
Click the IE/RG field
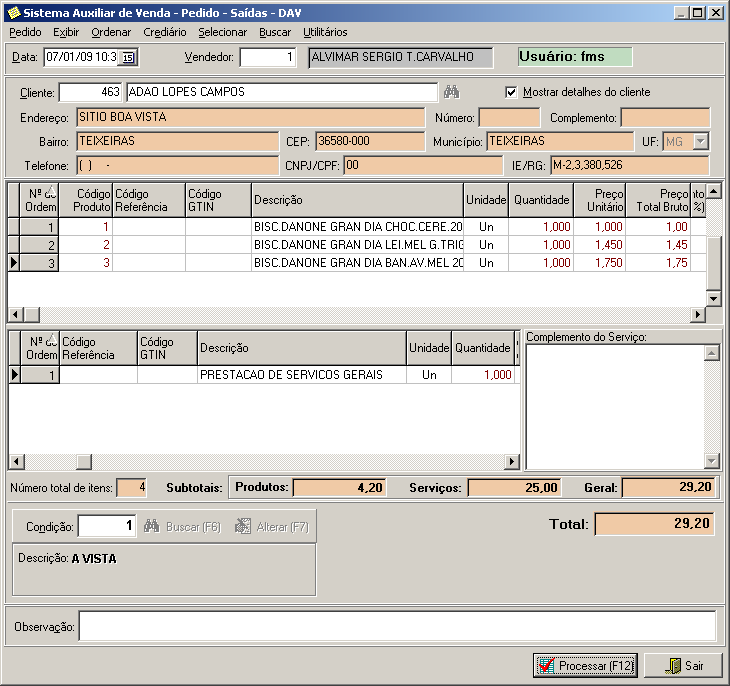click(x=630, y=166)
